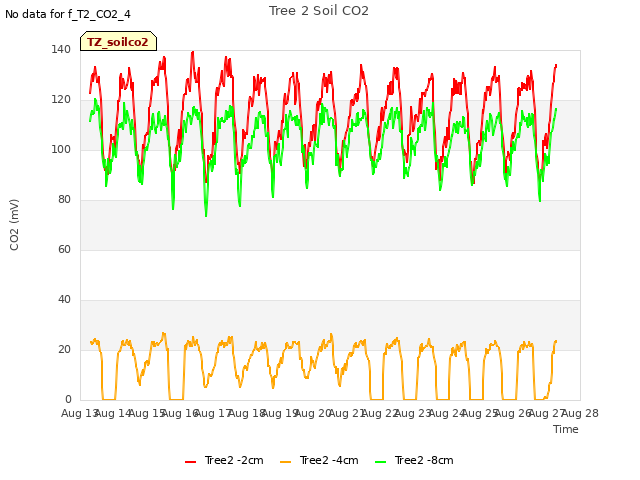Toggle the Tree2 -4cm legend entry

pos(319,460)
